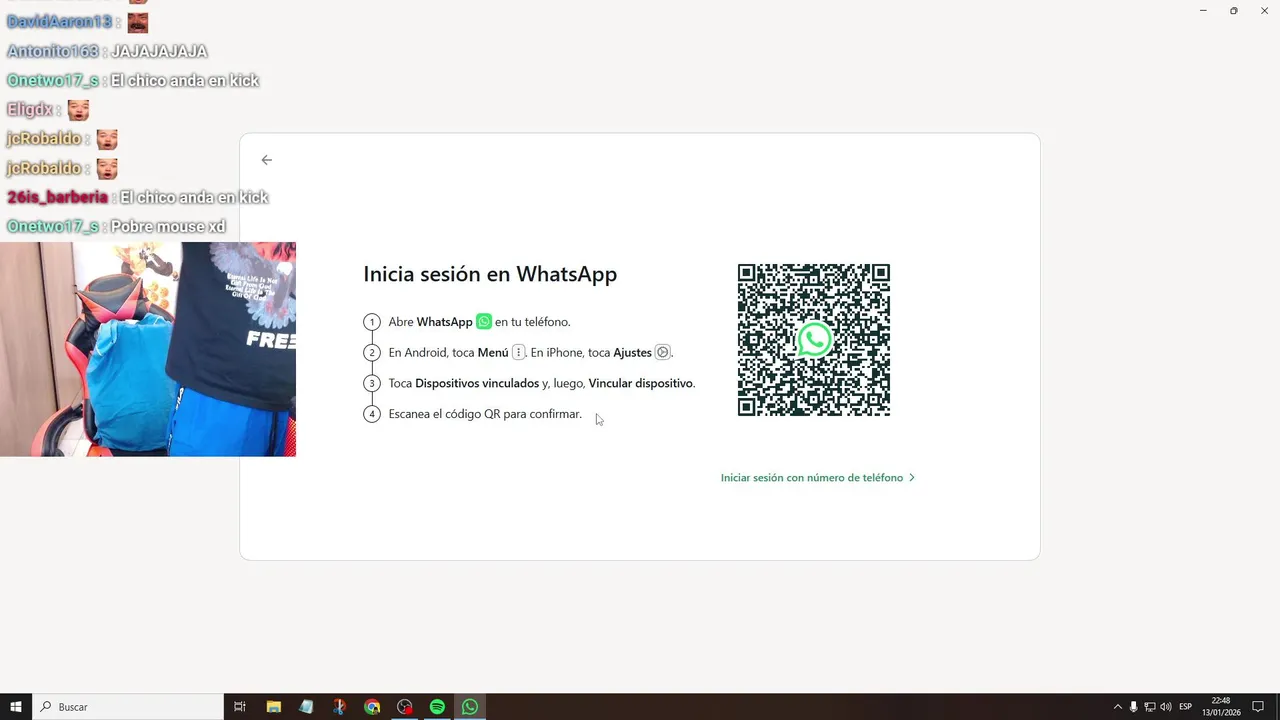Open the Windows notification center

1258,707
